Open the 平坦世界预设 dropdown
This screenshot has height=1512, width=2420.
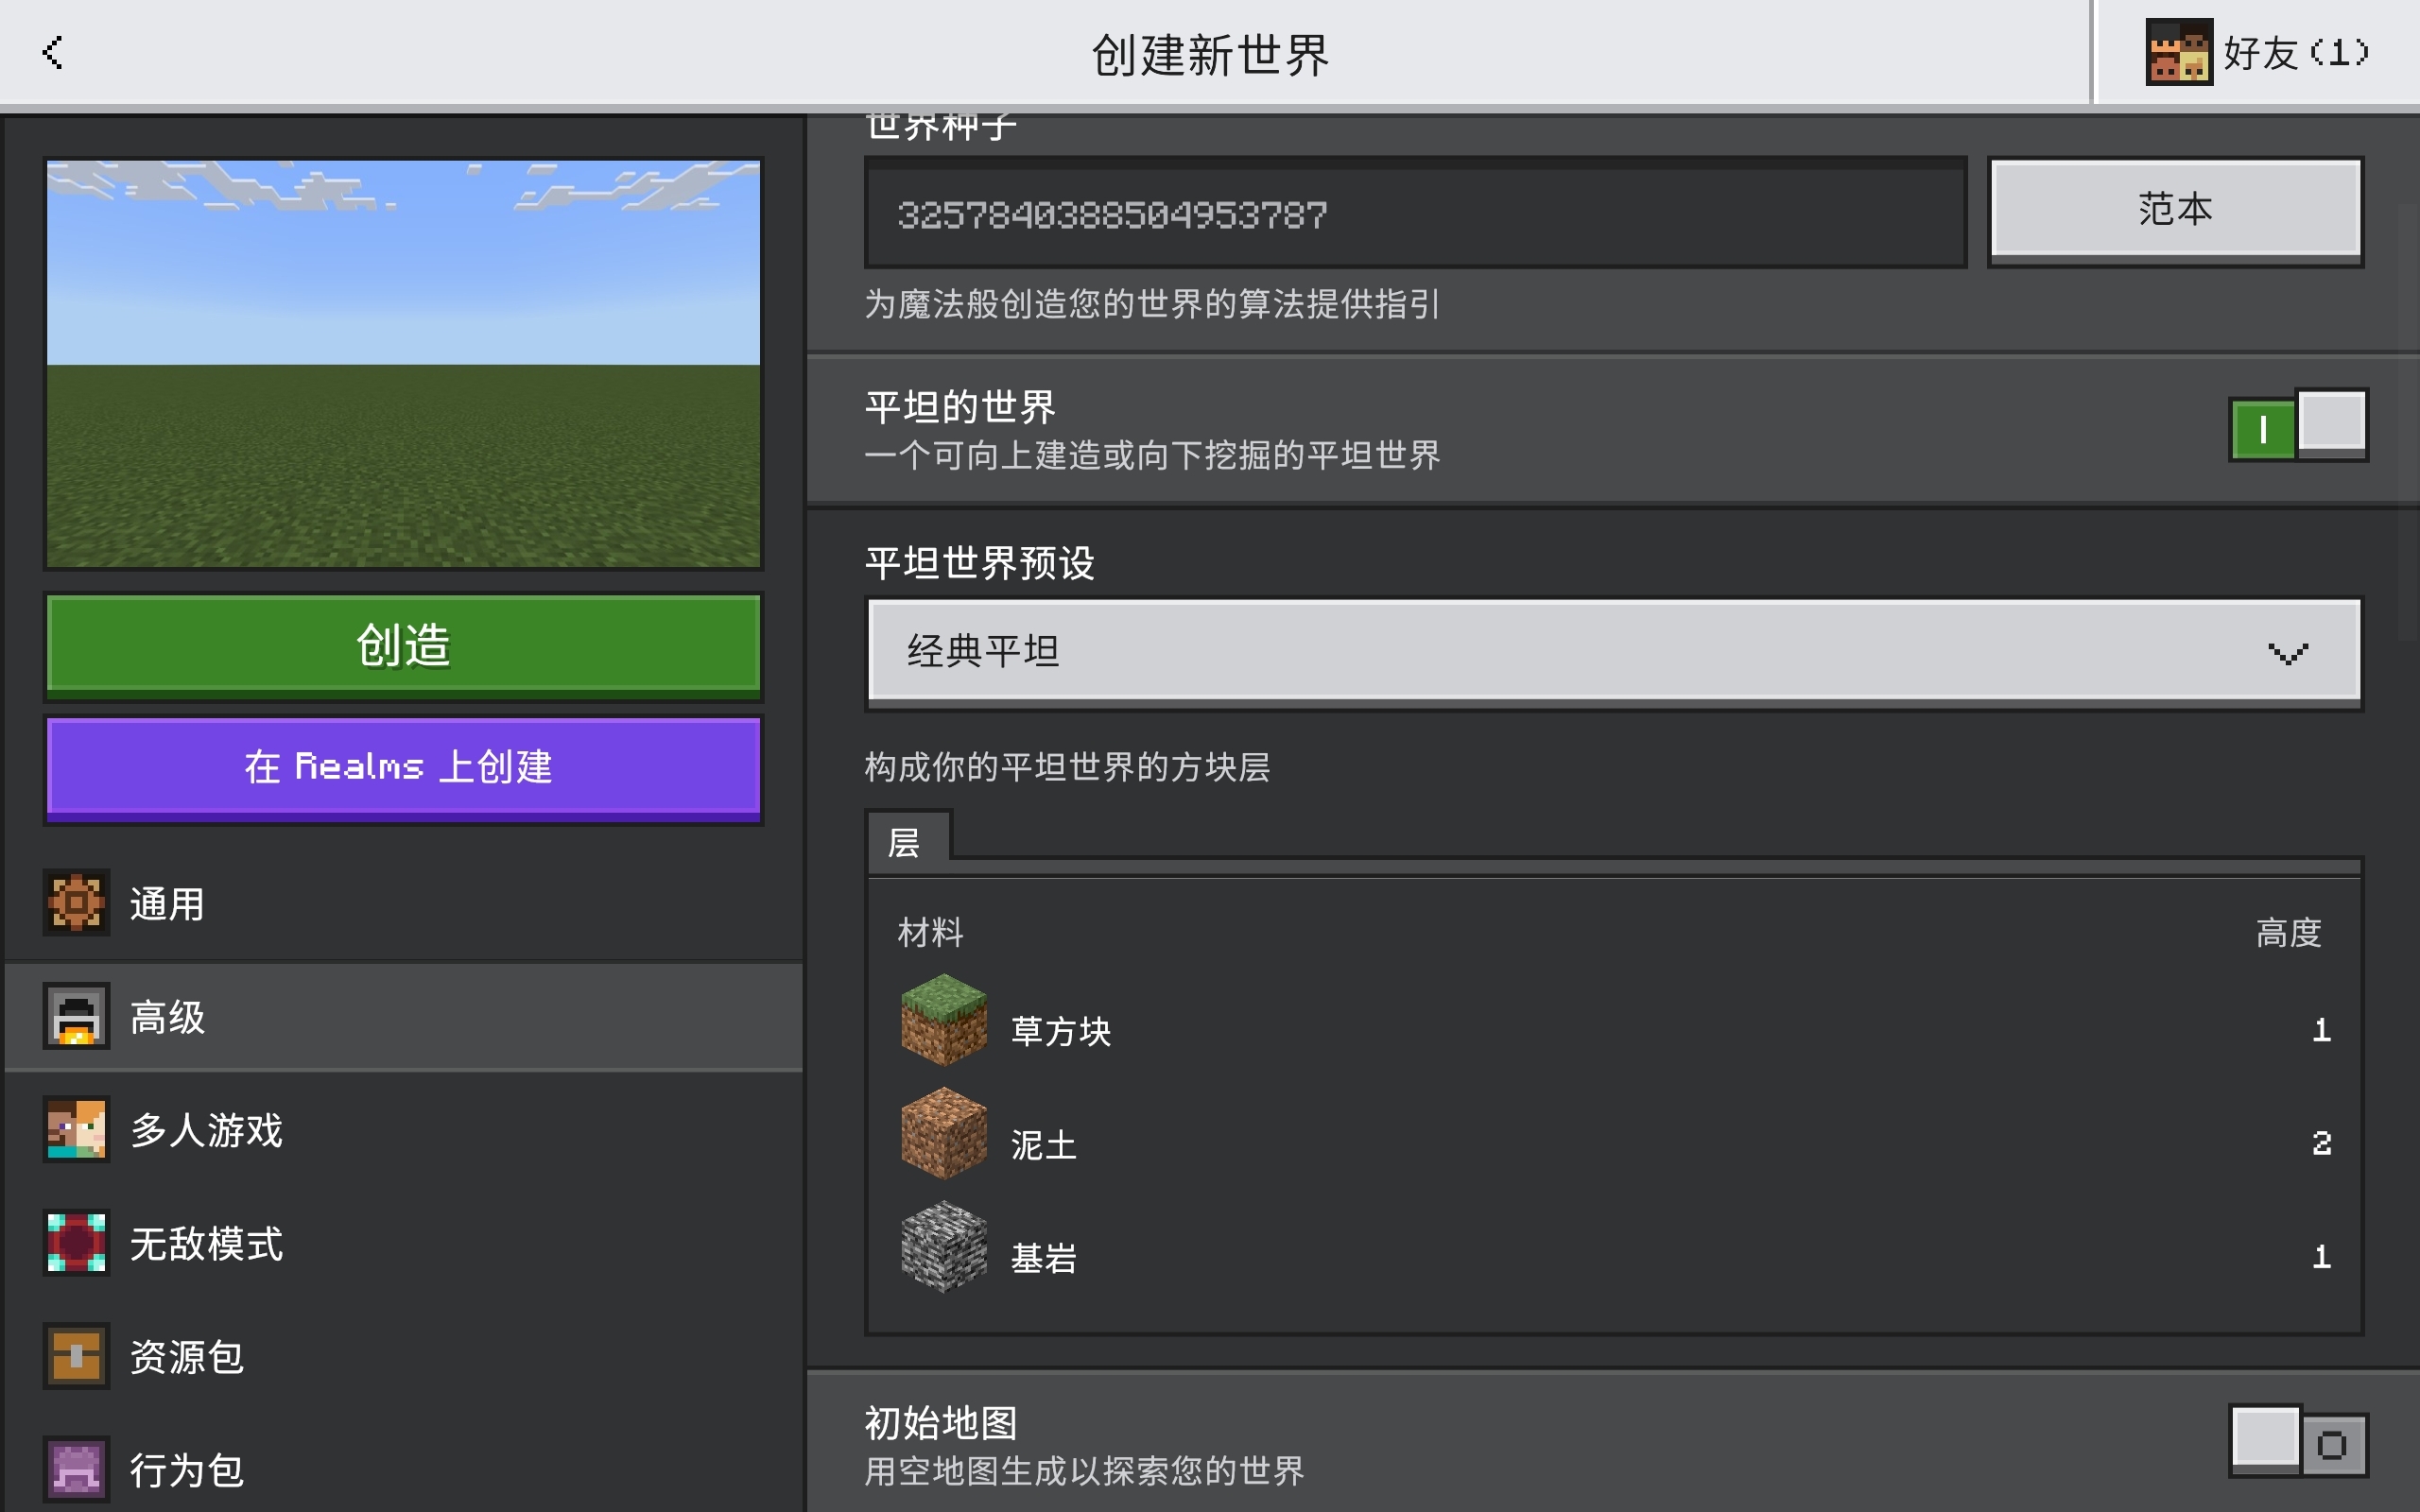point(1614,654)
